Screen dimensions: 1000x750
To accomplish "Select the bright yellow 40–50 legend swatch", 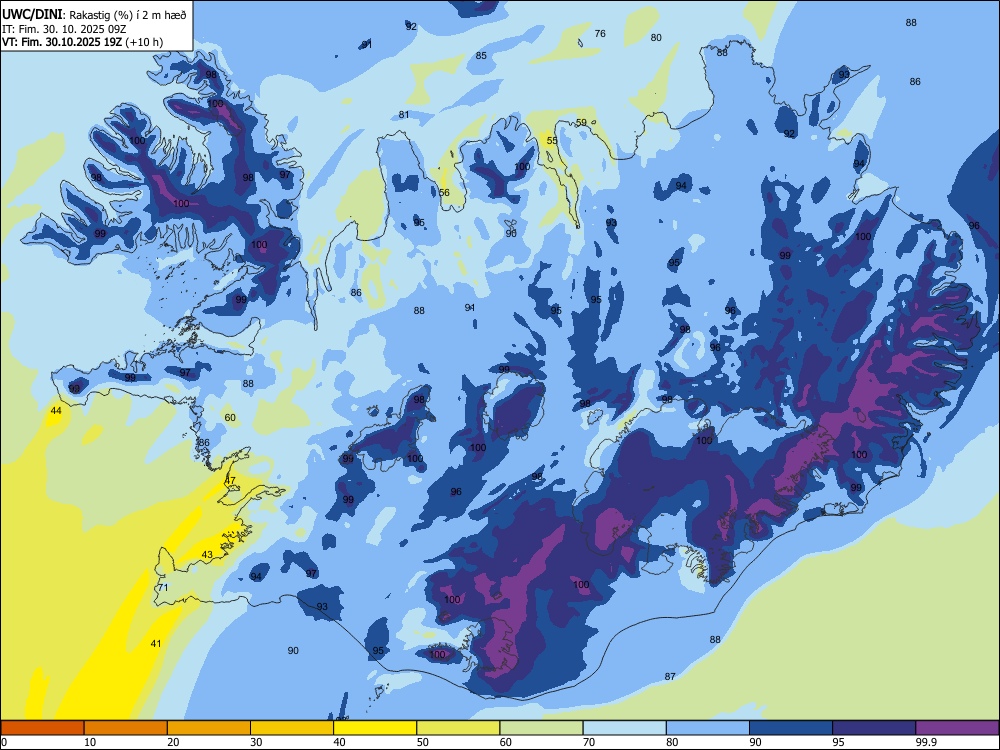I will point(375,728).
